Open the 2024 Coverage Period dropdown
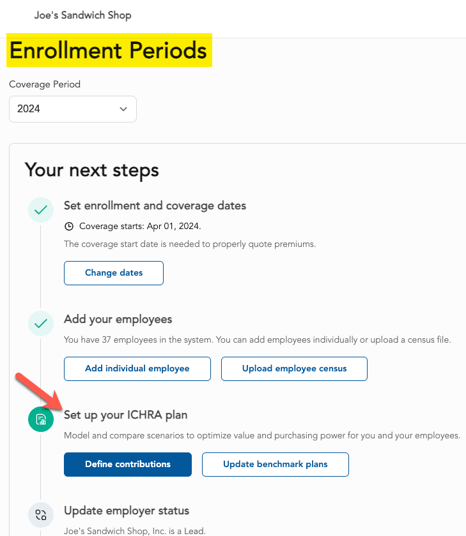The width and height of the screenshot is (466, 536). pyautogui.click(x=73, y=109)
